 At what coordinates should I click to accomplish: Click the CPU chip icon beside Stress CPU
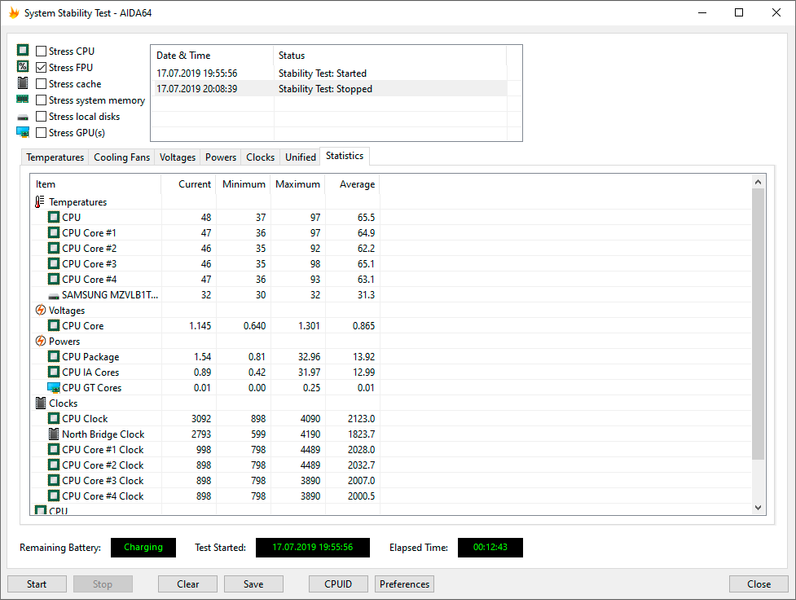23,50
